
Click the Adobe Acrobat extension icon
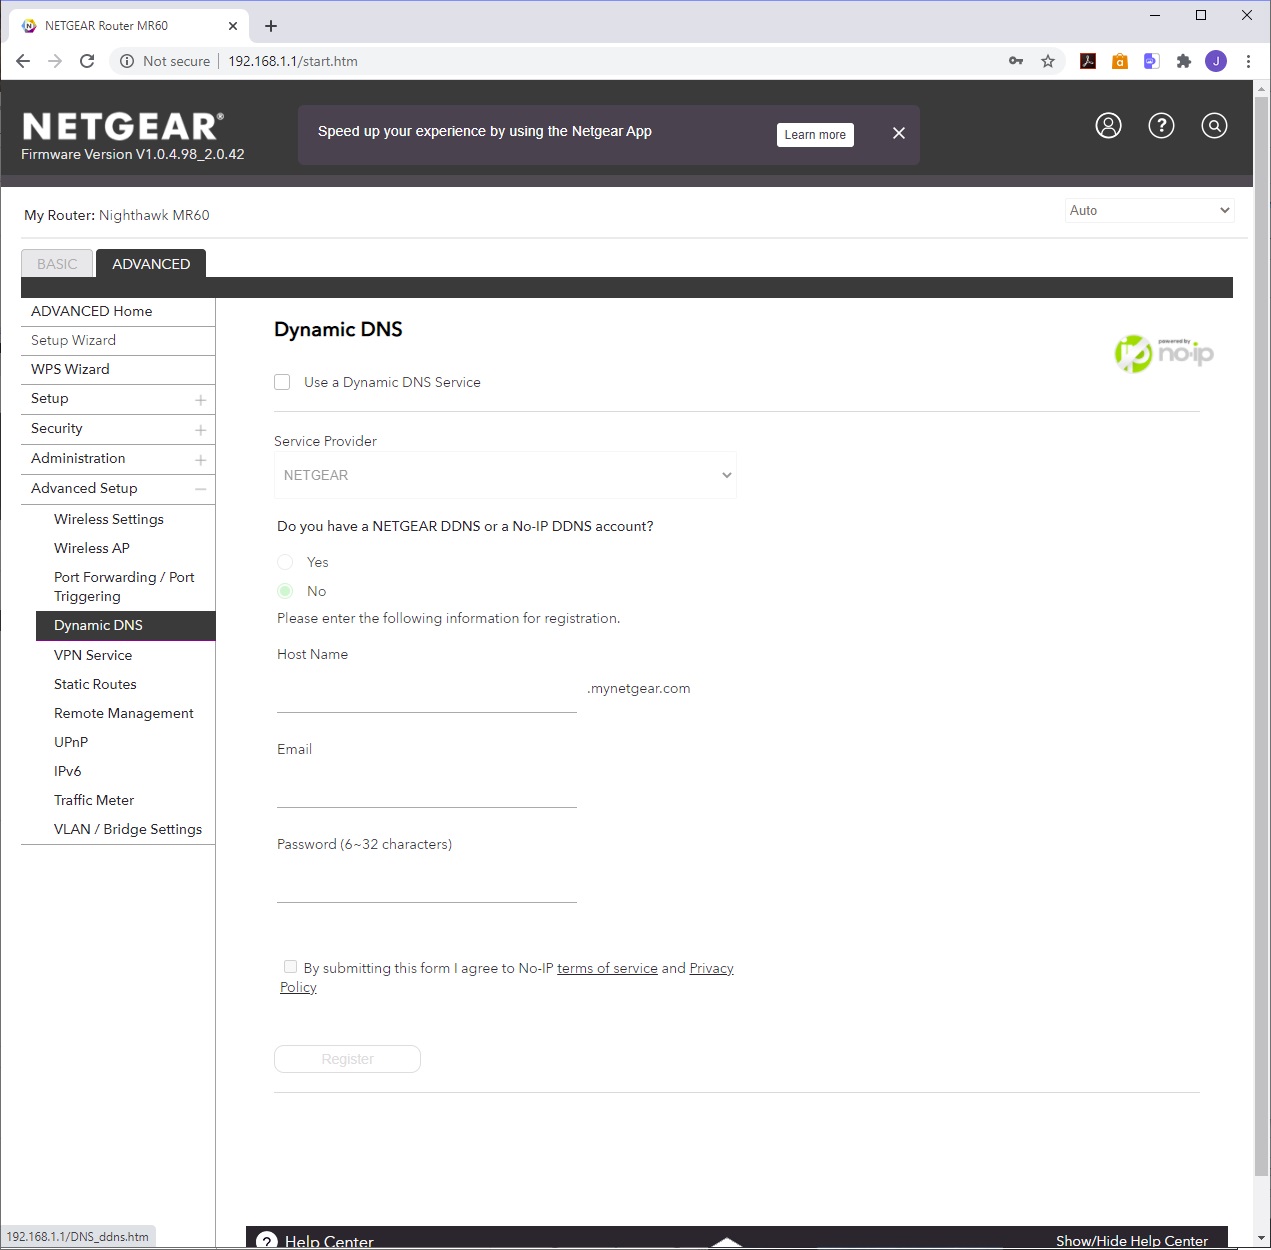pos(1088,61)
